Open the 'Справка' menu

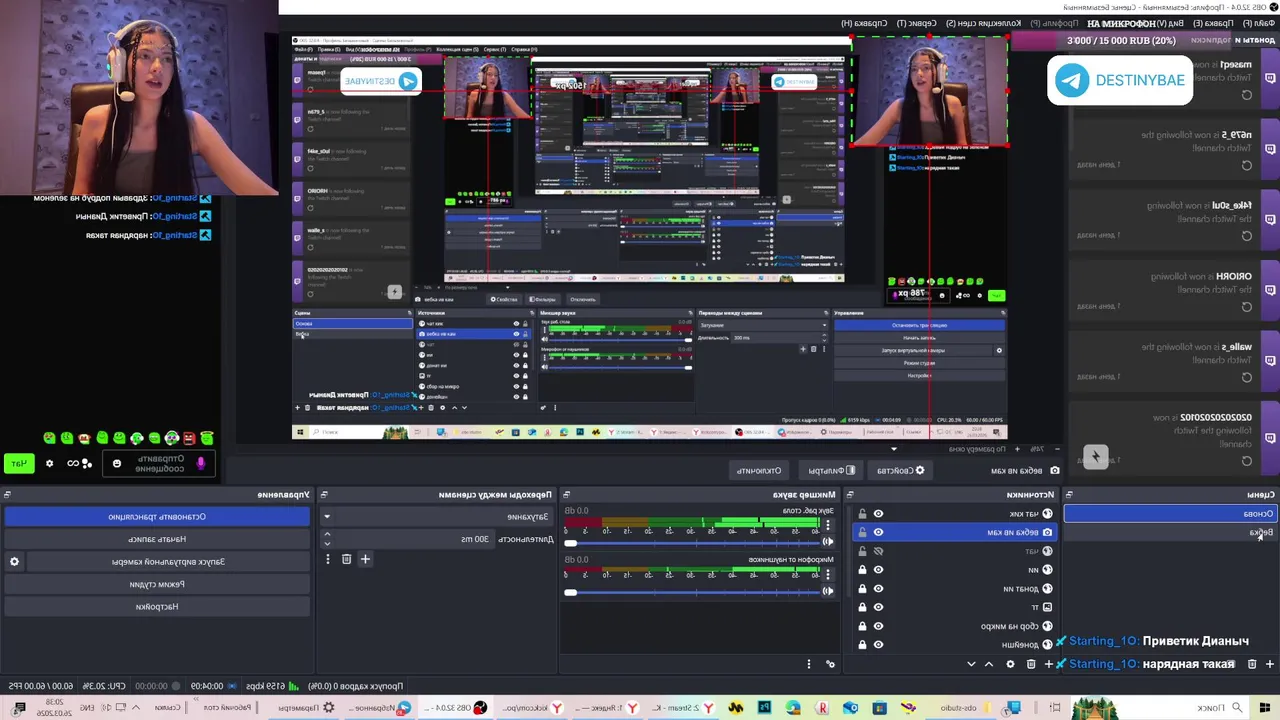(x=864, y=23)
